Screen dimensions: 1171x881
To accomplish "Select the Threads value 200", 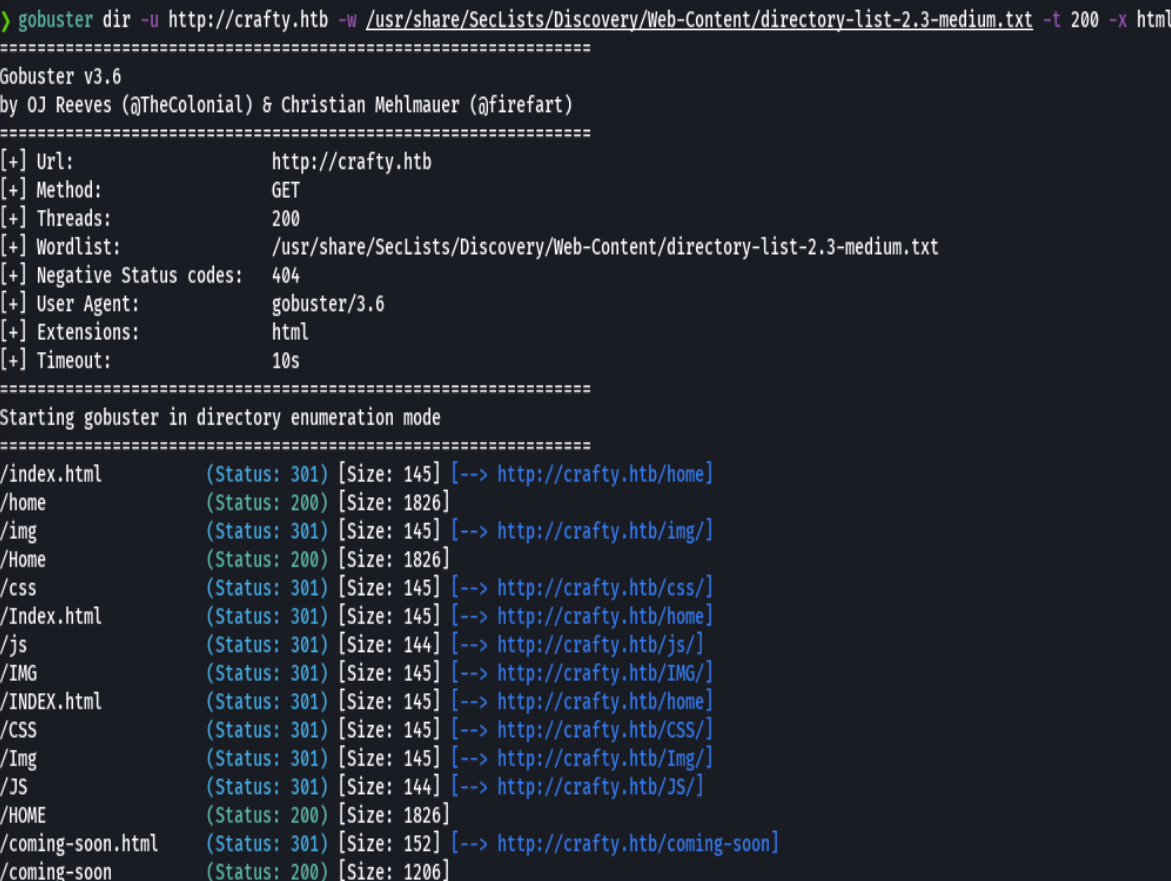I will click(283, 218).
